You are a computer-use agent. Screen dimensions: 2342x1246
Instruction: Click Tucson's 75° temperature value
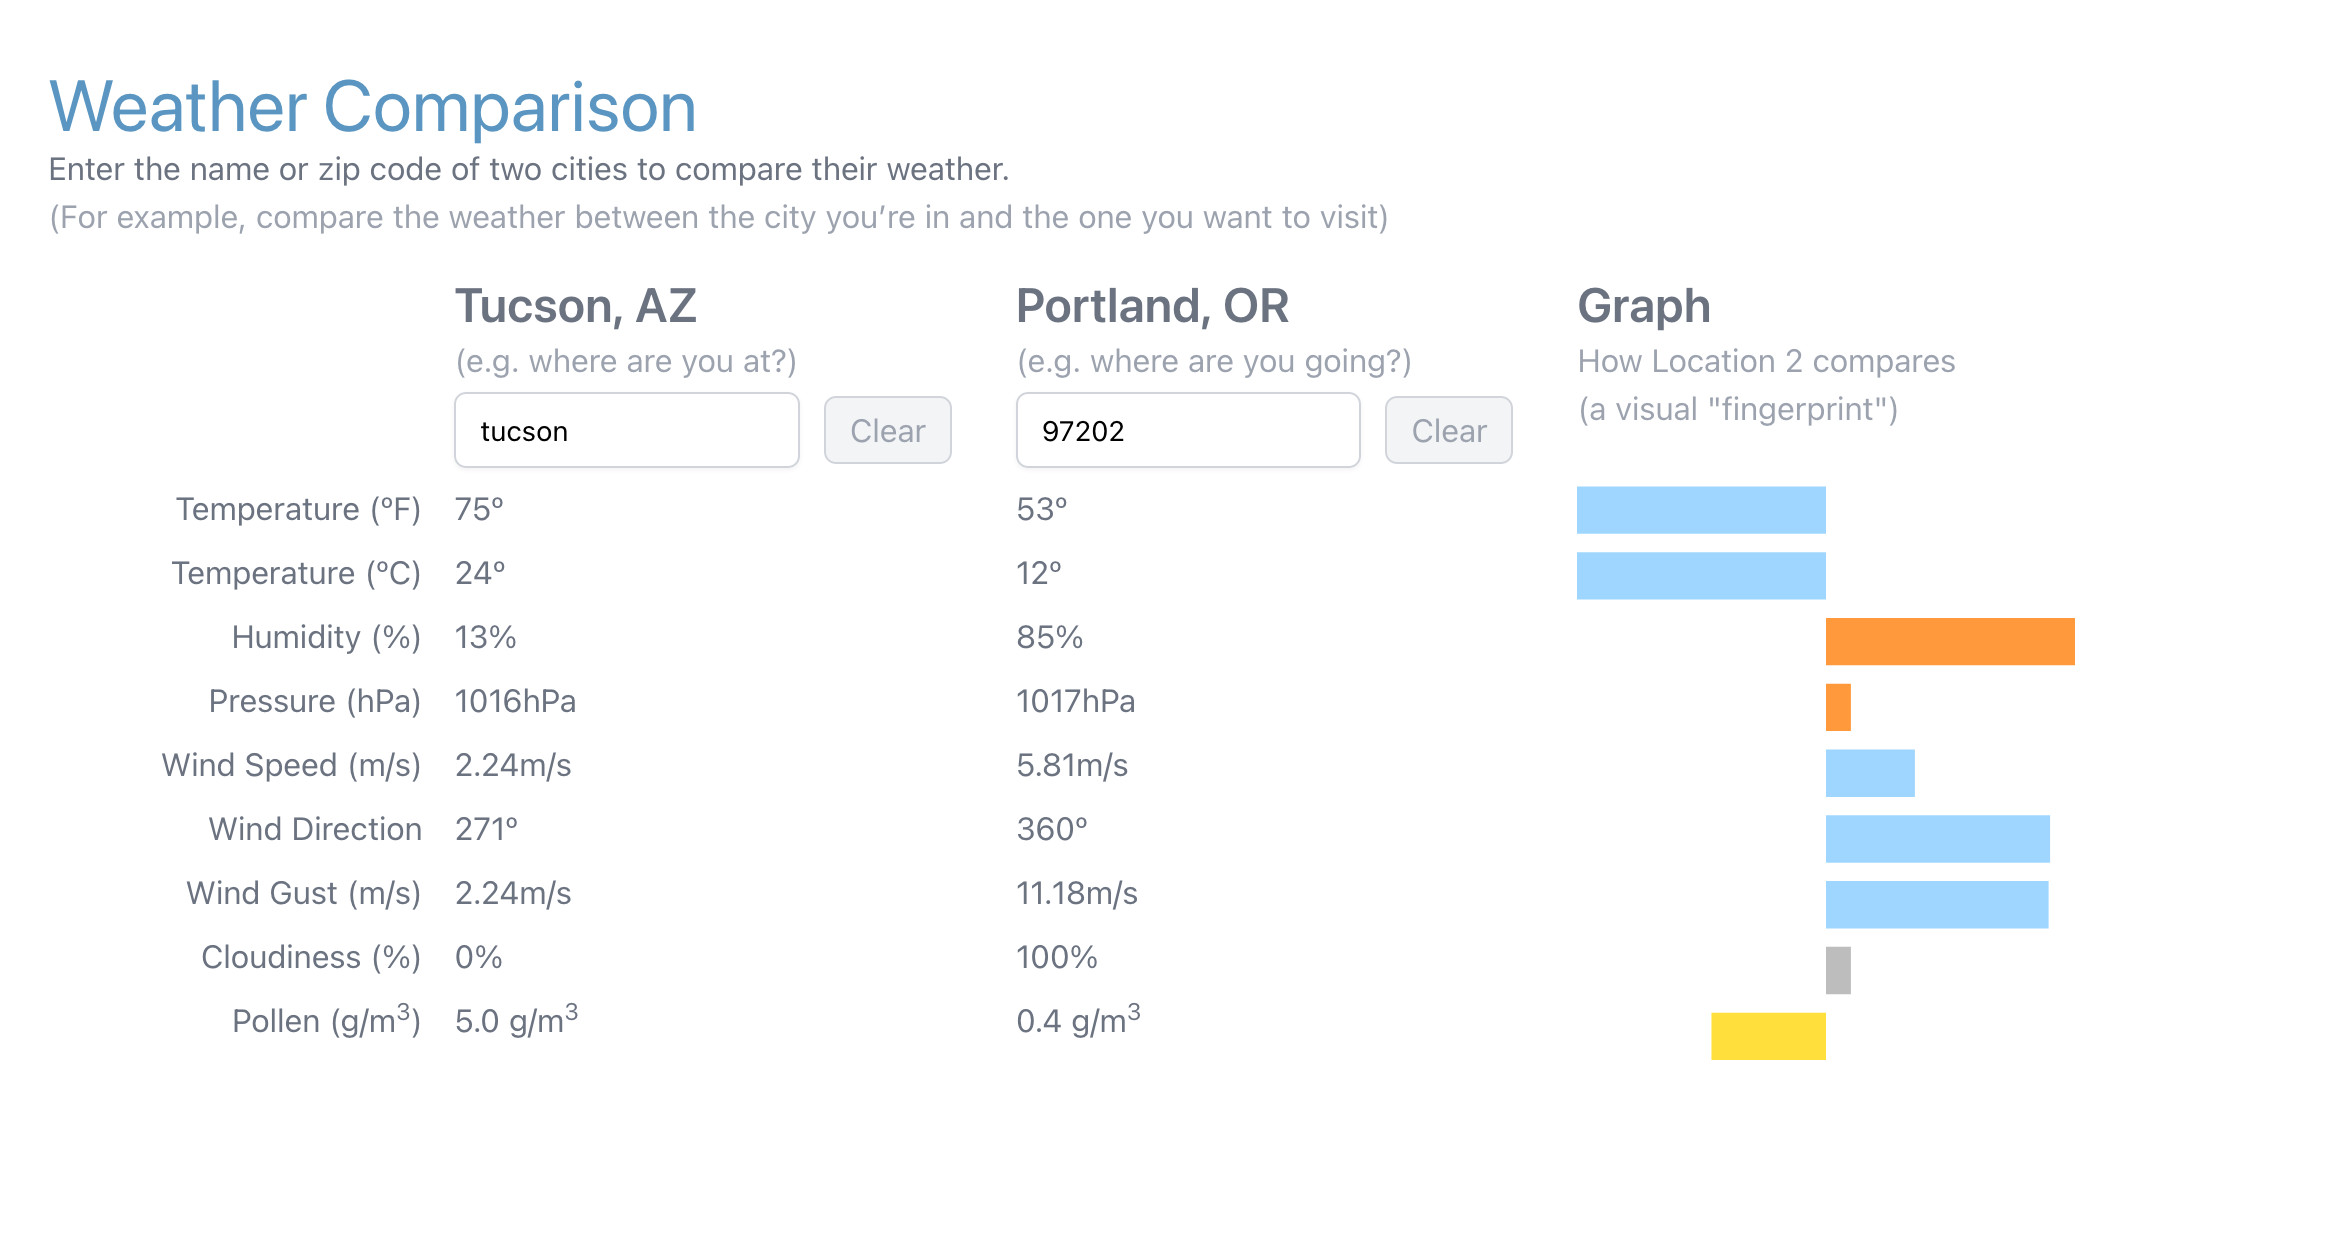[479, 509]
